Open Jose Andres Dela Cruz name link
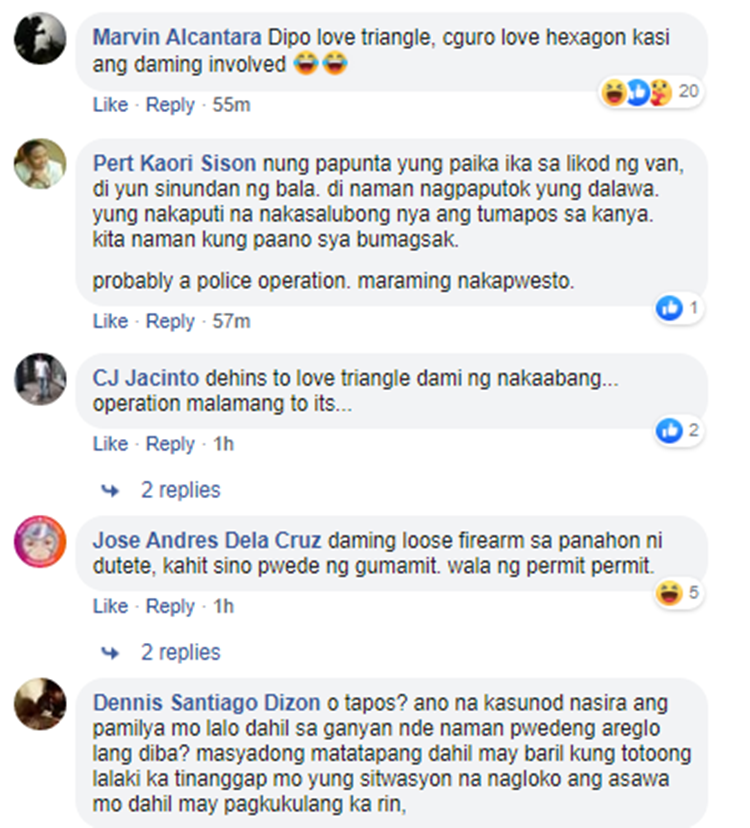This screenshot has height=828, width=750. (207, 540)
